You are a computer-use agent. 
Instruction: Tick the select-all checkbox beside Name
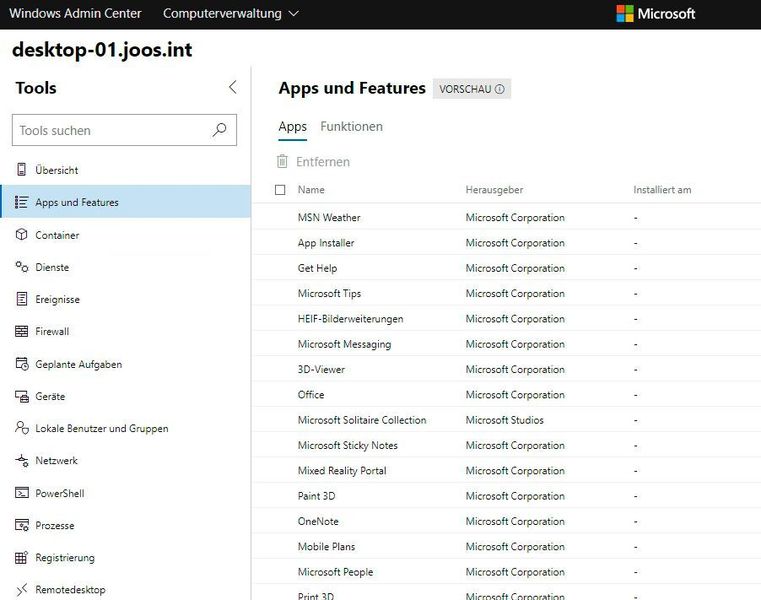click(x=280, y=189)
